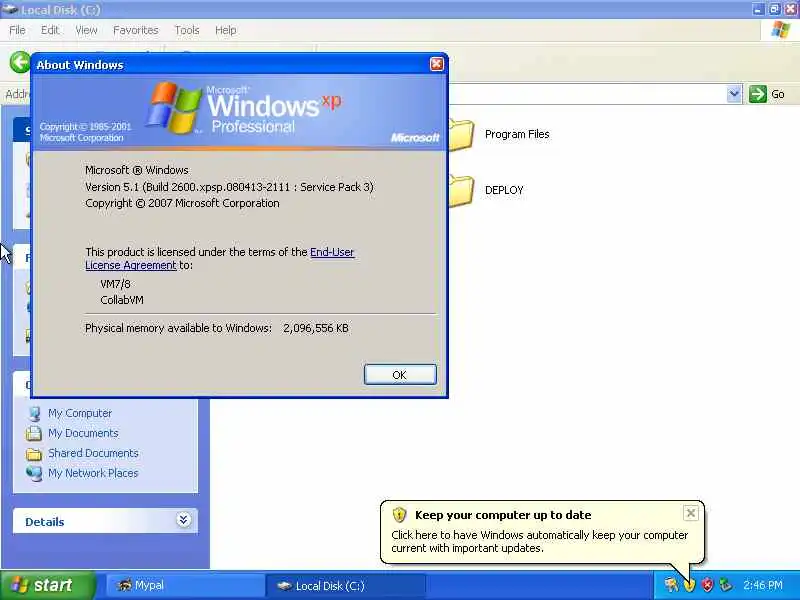The image size is (800, 600).
Task: Open My Computer link in Other Places
Action: [x=80, y=413]
